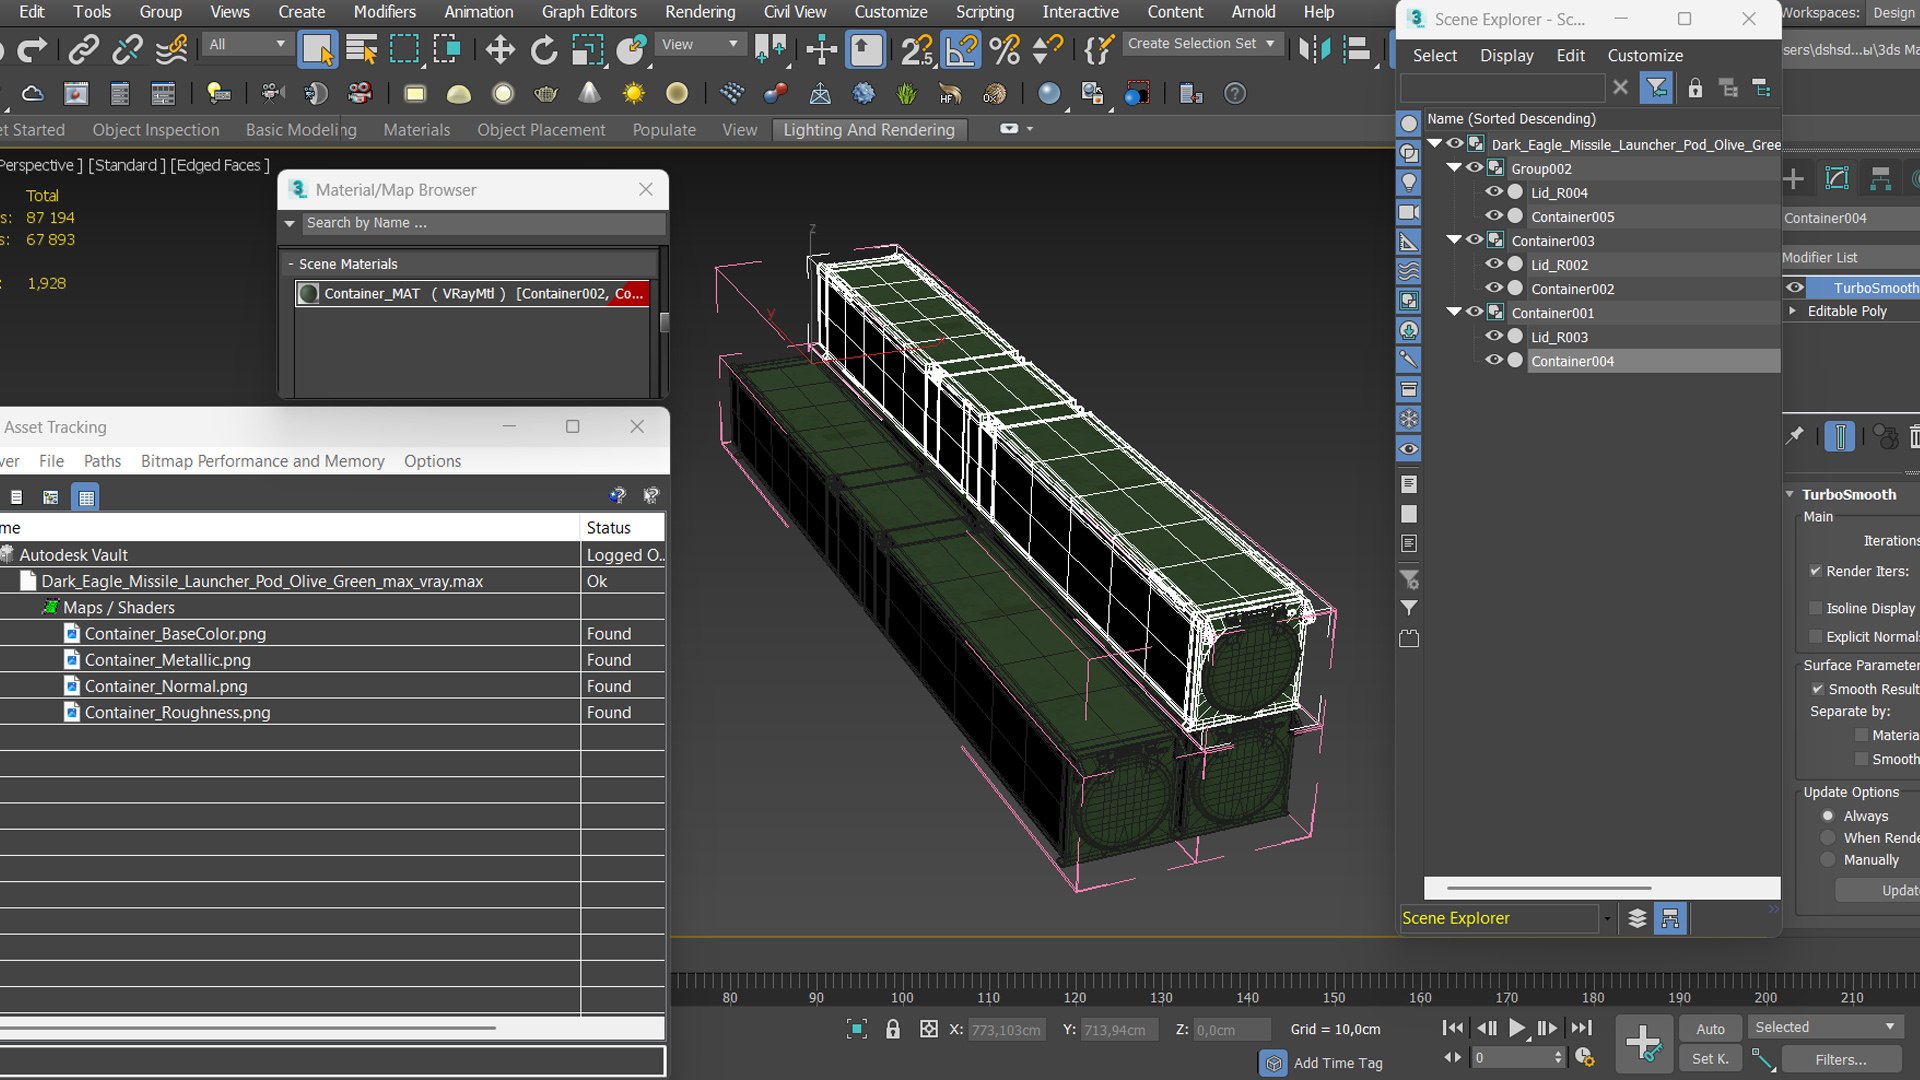The image size is (1920, 1080).
Task: Hide Lid_R004 with its eye icon
Action: tap(1493, 192)
